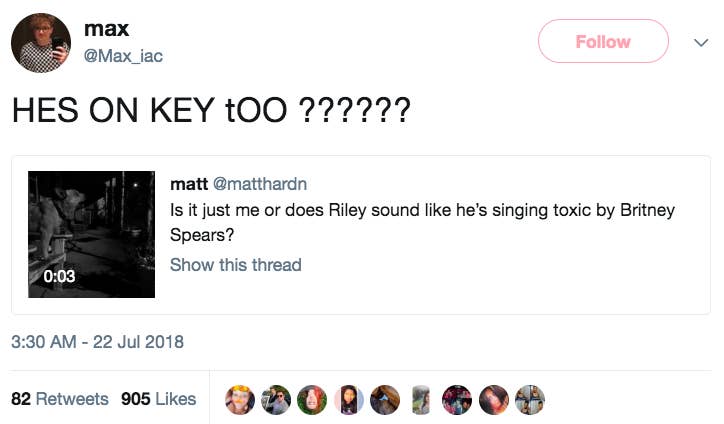Open liker avatar showing two people outdoors
This screenshot has height=424, width=724.
277,399
